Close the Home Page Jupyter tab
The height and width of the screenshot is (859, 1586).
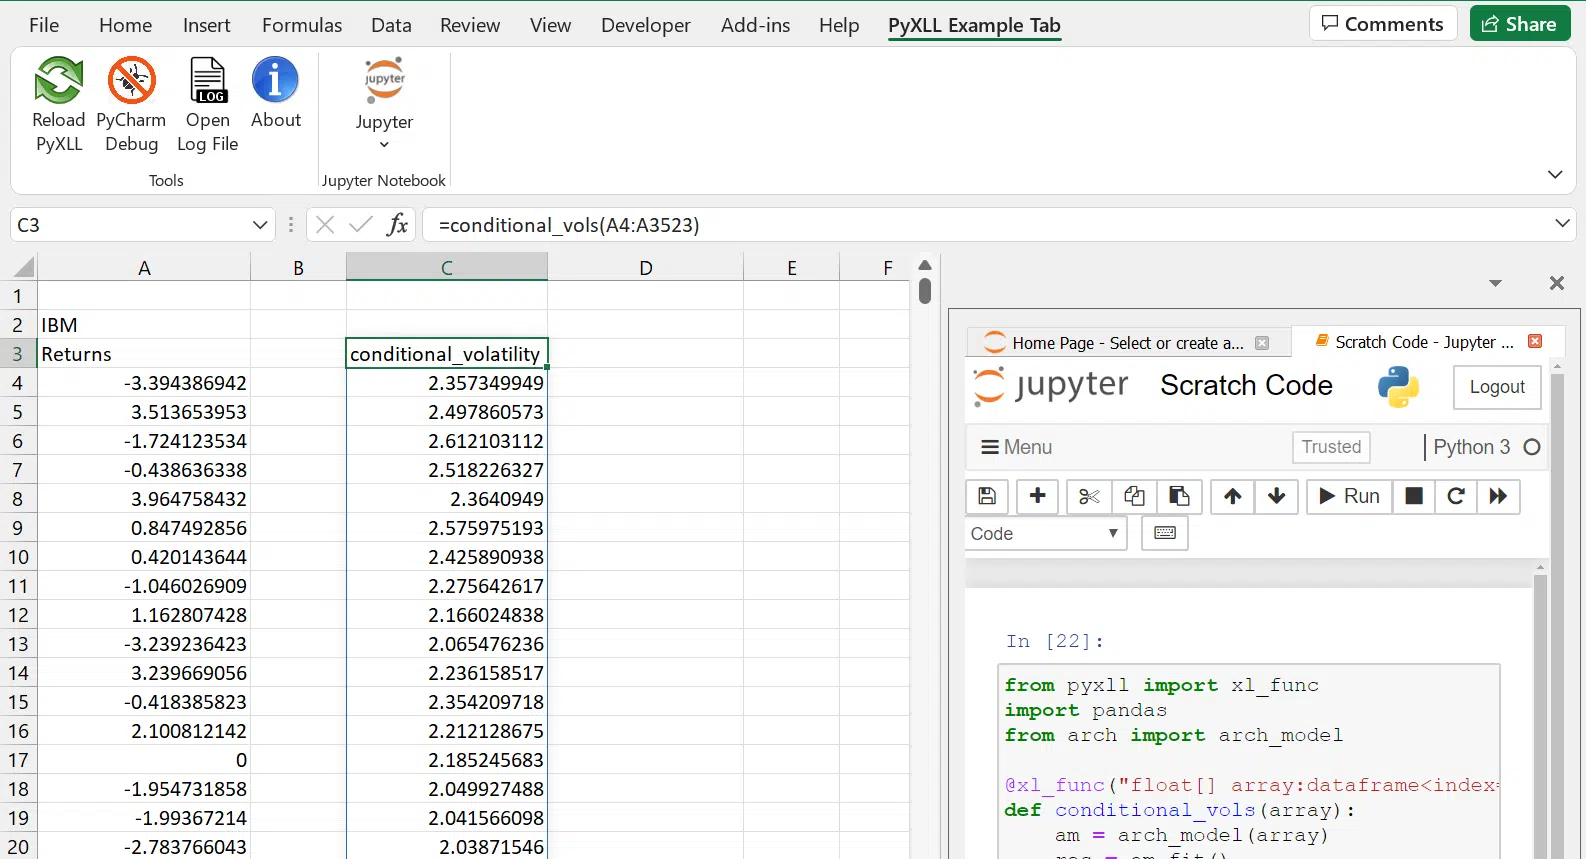pyautogui.click(x=1262, y=343)
